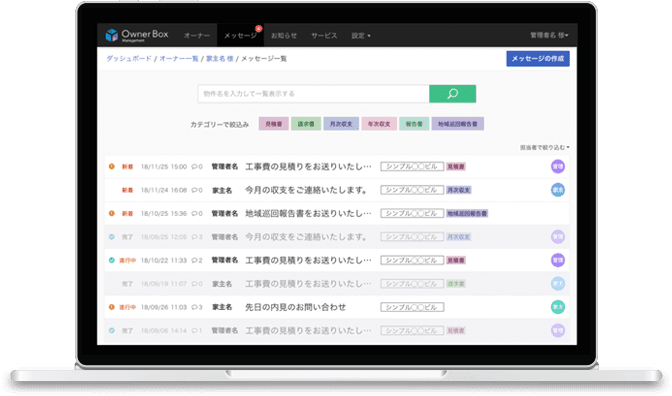
Task: Click faded purple avatar on 18/09/25 12:05 row
Action: pos(558,237)
